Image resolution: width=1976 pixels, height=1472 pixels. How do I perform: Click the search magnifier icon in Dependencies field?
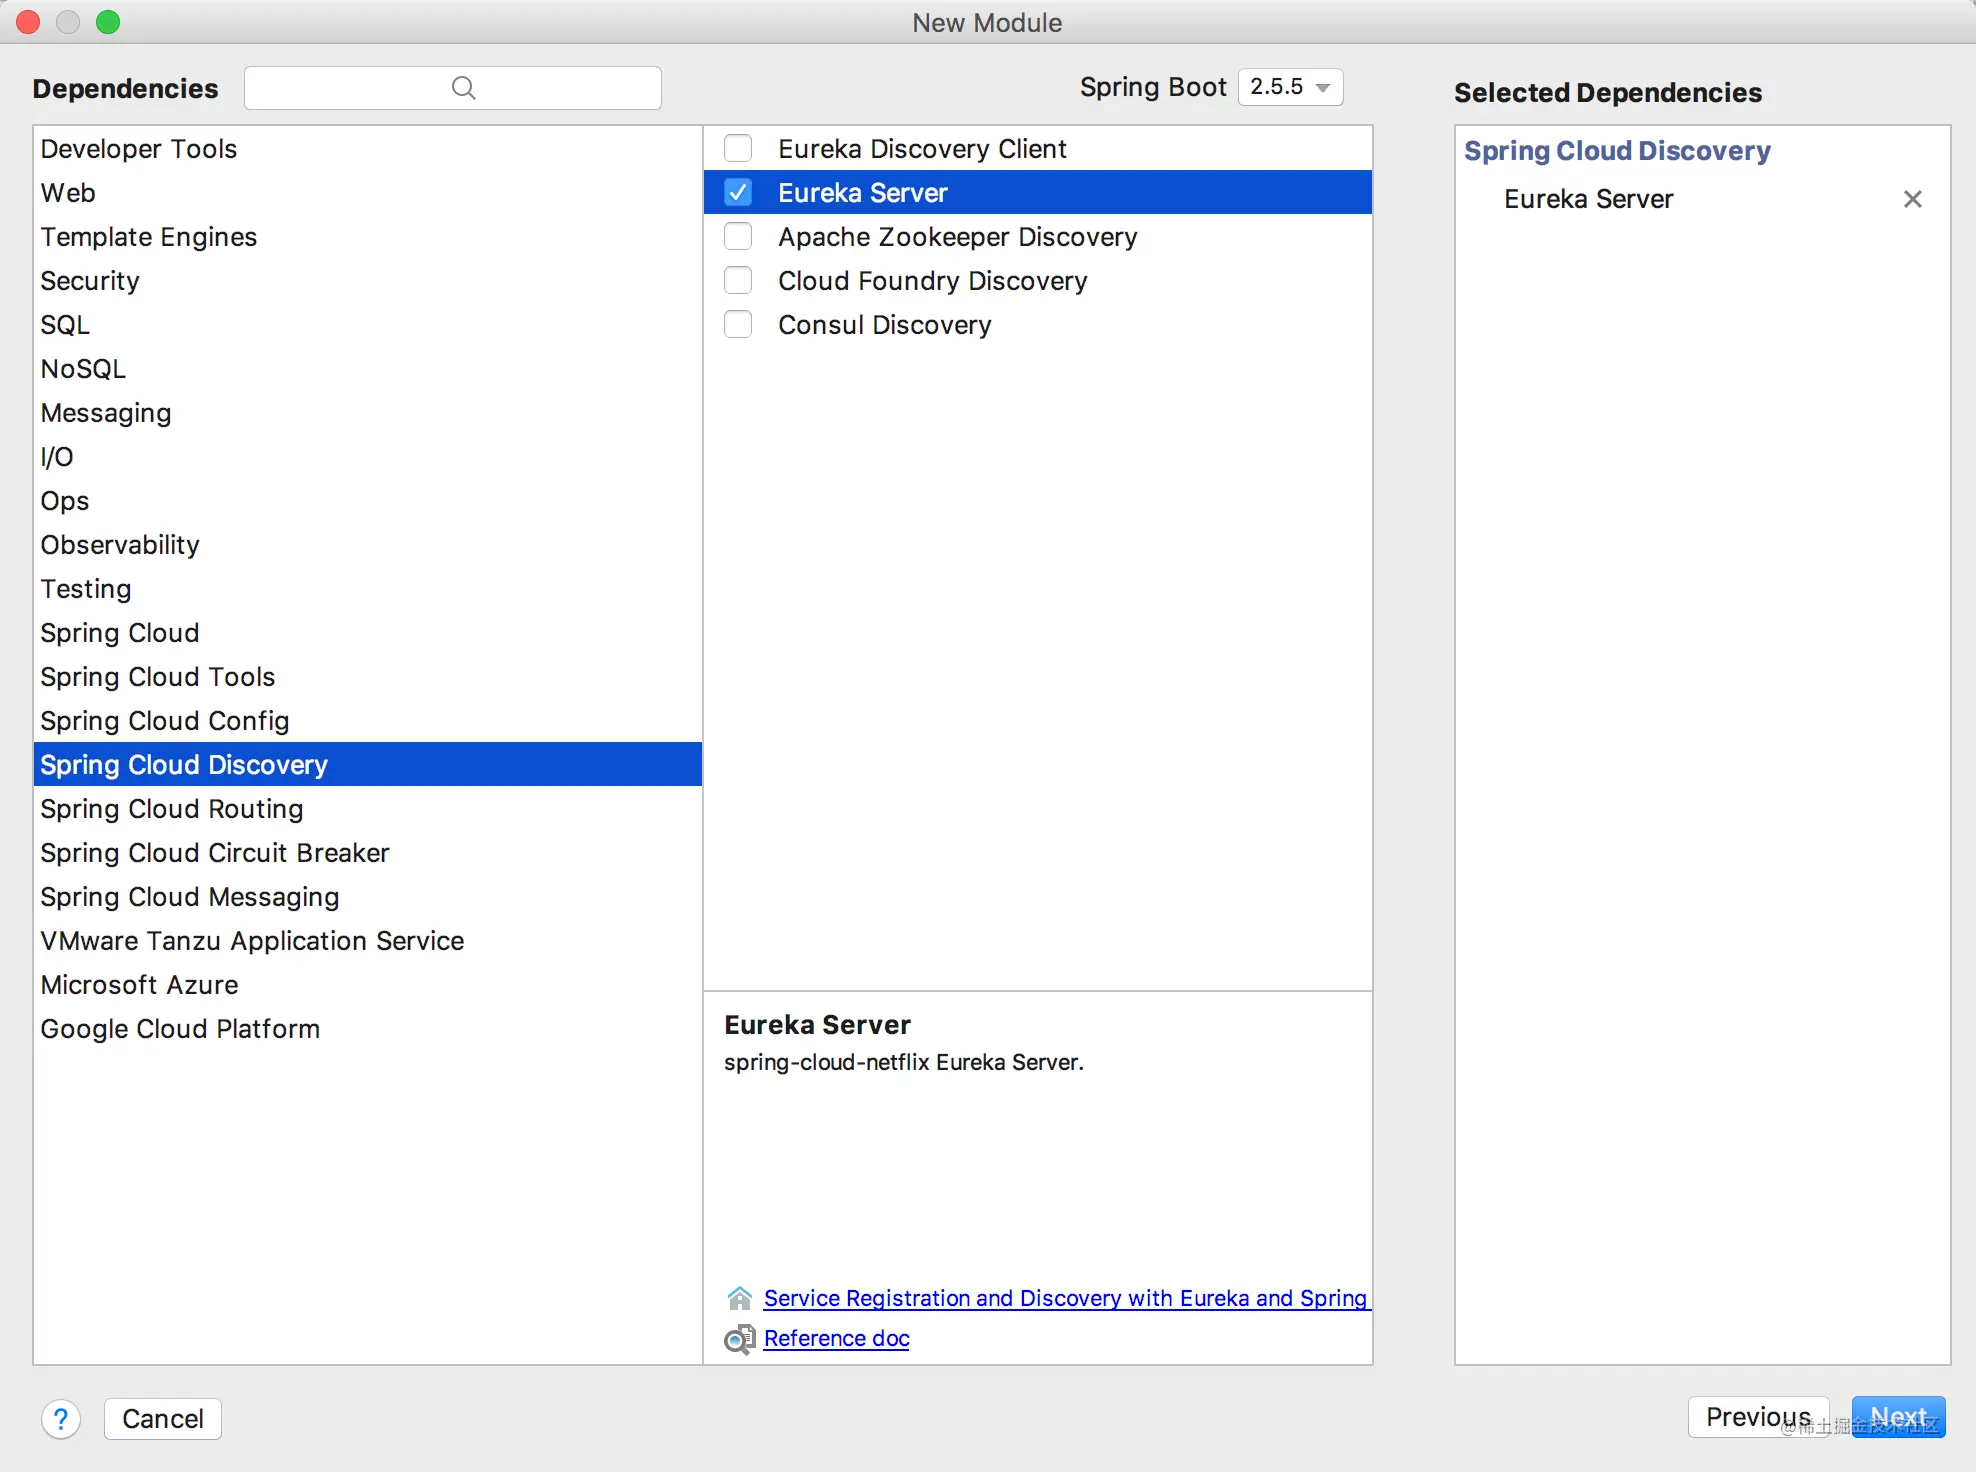tap(463, 88)
